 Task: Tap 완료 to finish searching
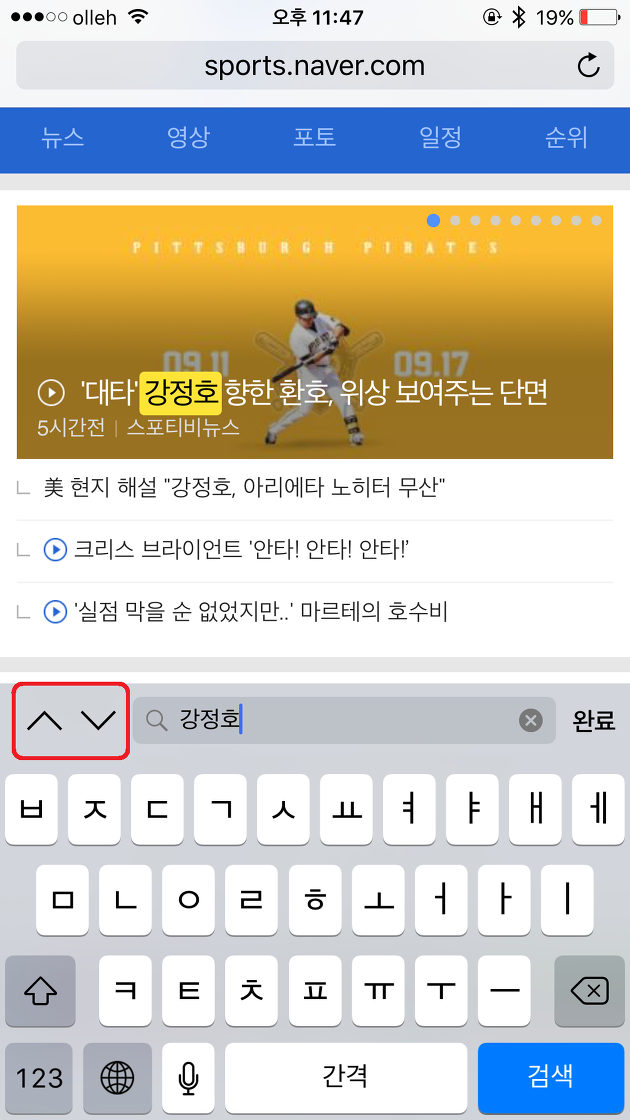point(594,721)
